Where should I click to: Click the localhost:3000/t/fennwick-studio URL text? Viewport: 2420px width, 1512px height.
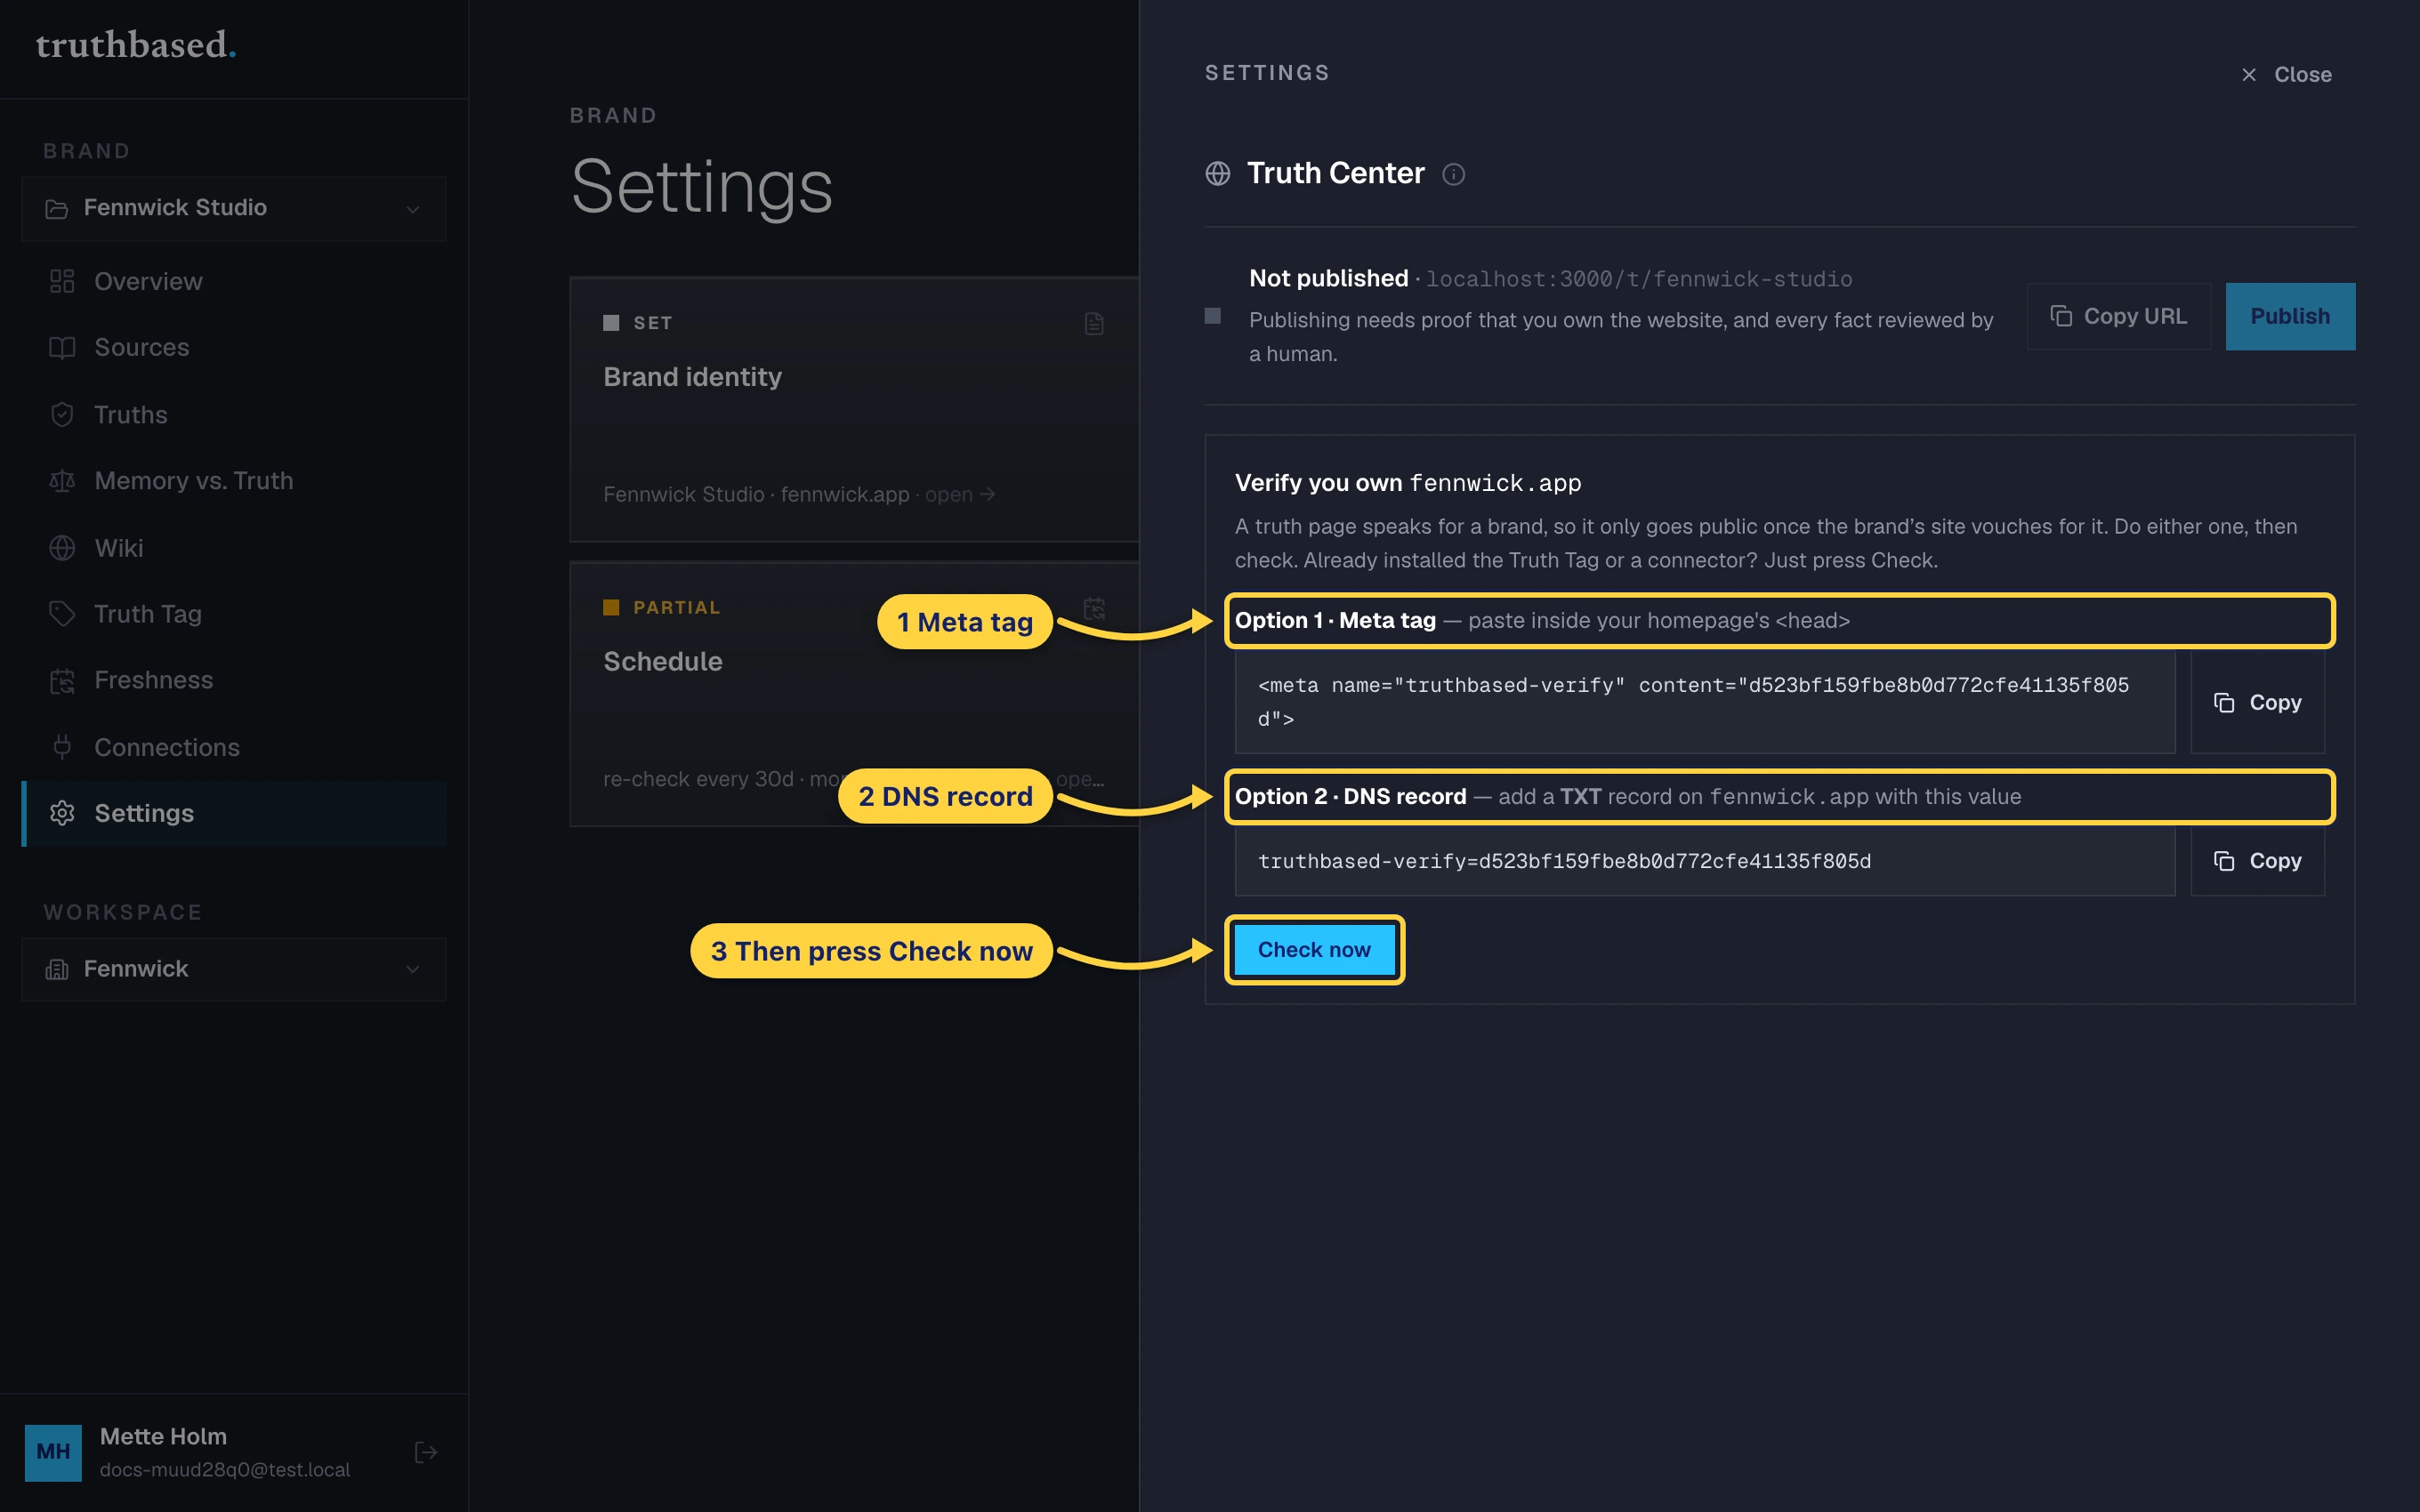[x=1639, y=279]
